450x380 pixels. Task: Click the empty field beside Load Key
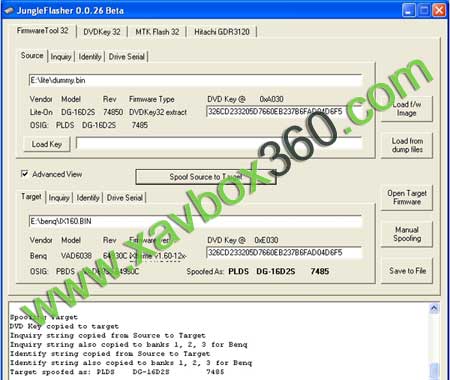[219, 144]
